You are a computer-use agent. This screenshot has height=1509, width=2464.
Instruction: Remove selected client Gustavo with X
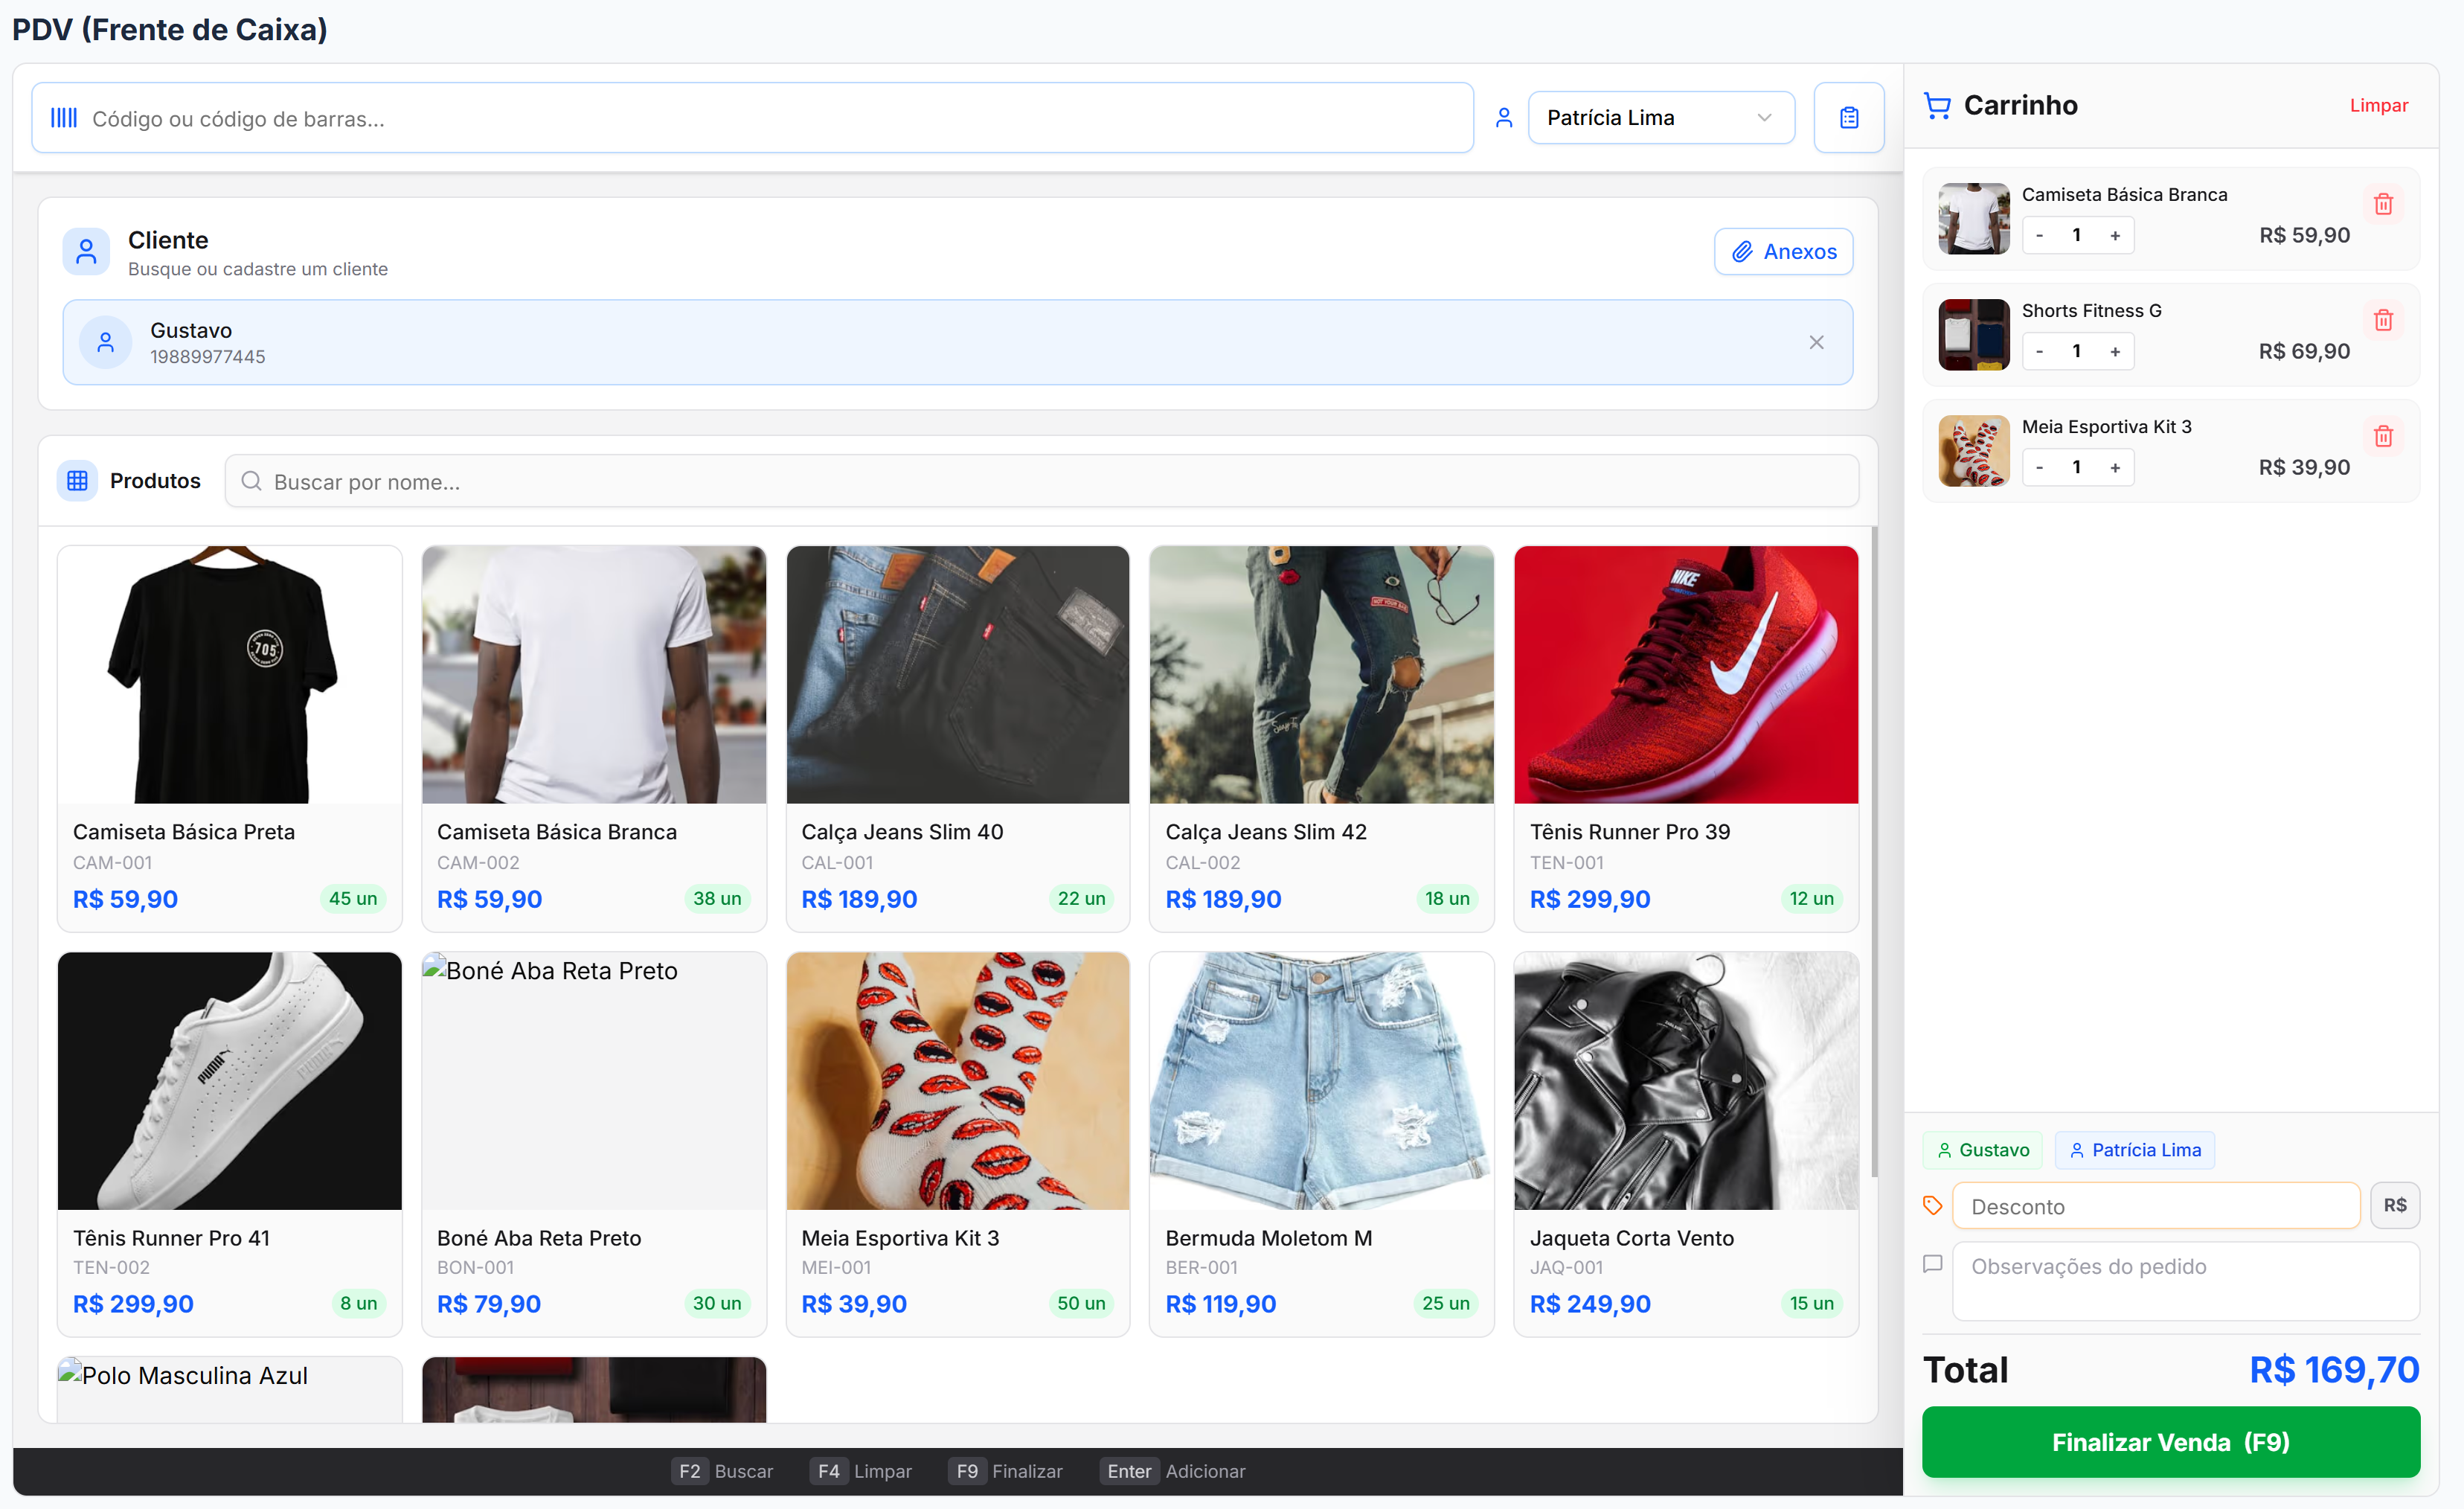[x=1816, y=342]
